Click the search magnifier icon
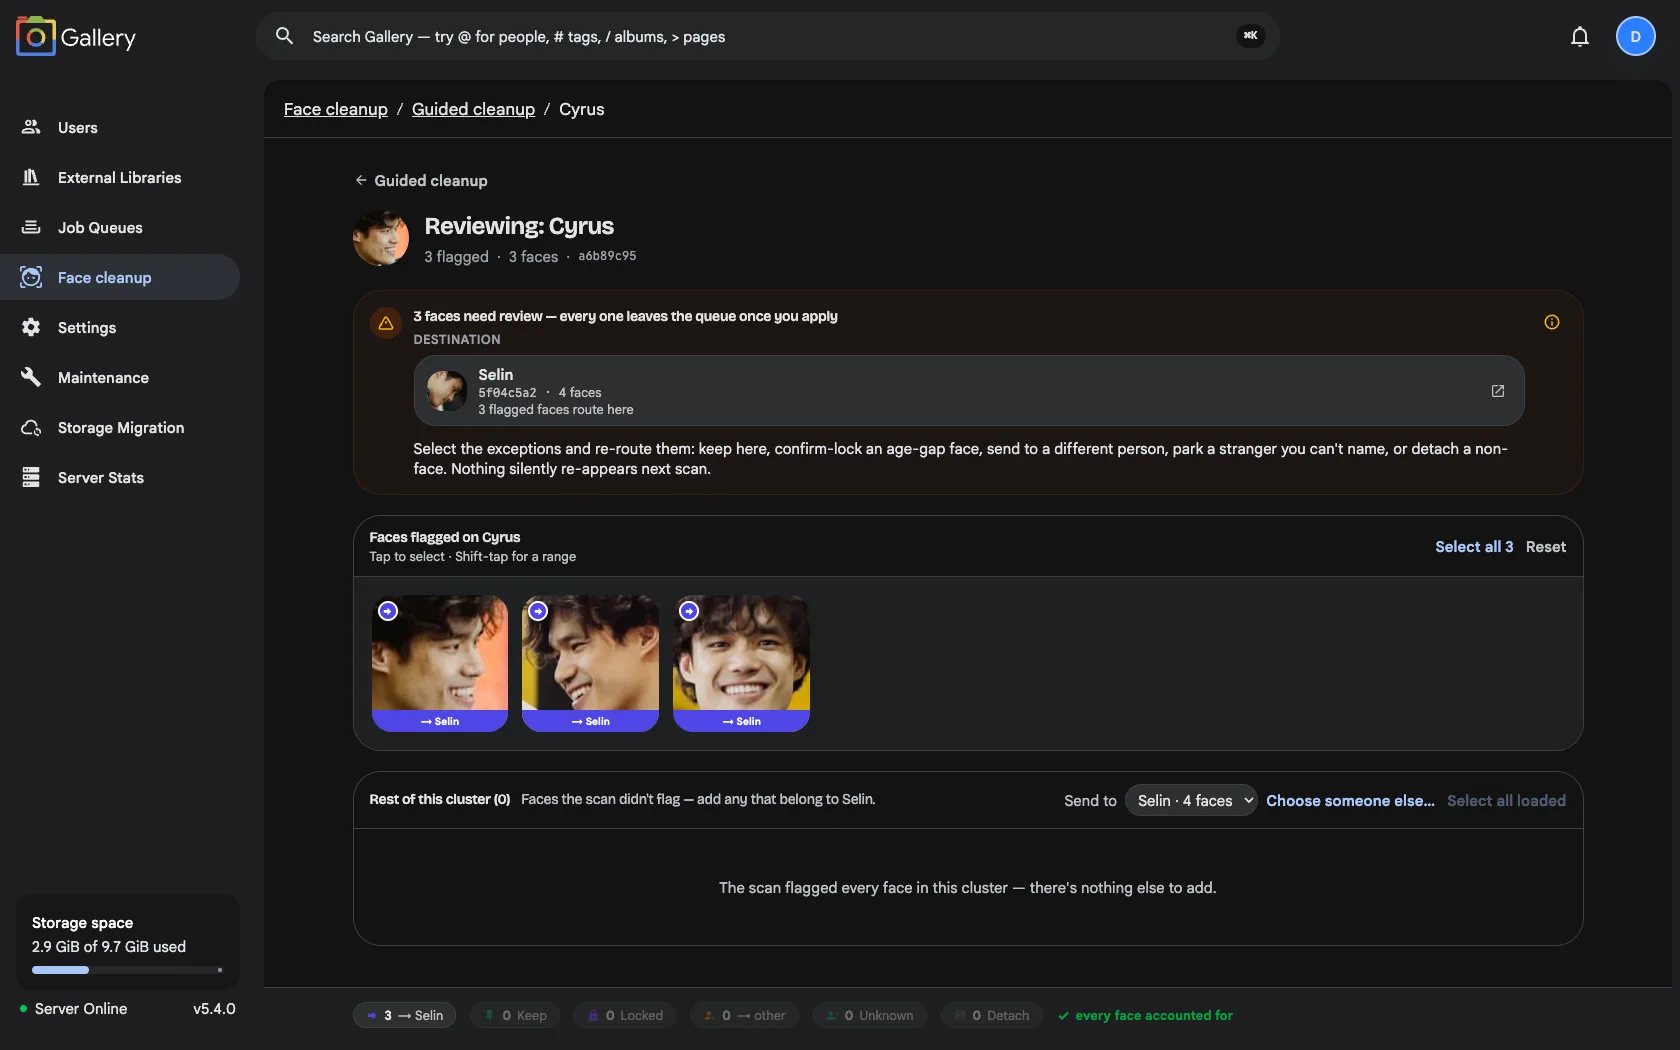This screenshot has width=1680, height=1050. pyautogui.click(x=284, y=36)
